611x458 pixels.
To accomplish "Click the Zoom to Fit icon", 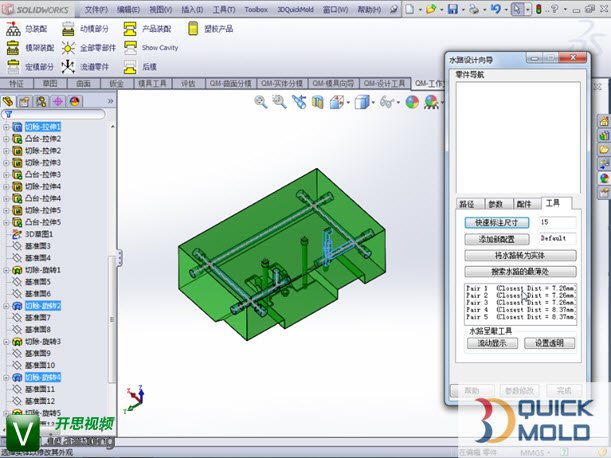I will 261,102.
